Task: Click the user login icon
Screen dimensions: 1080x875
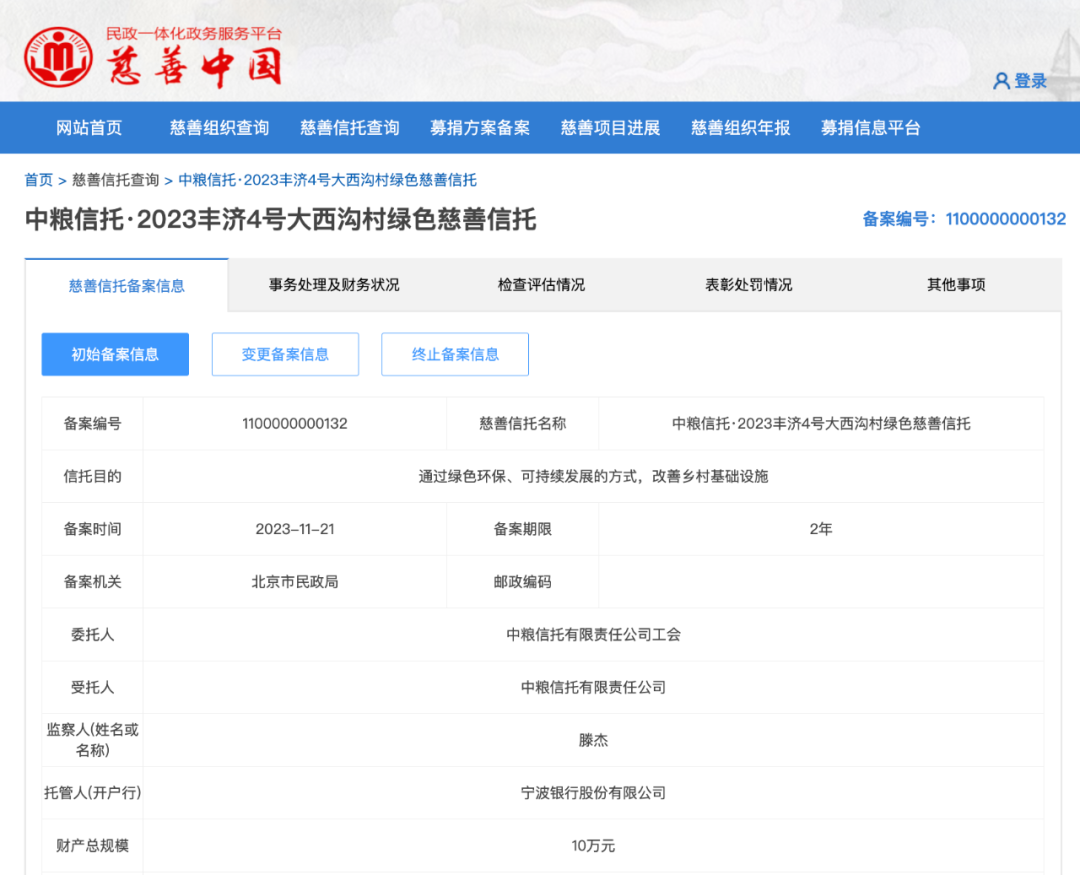Action: coord(1001,81)
